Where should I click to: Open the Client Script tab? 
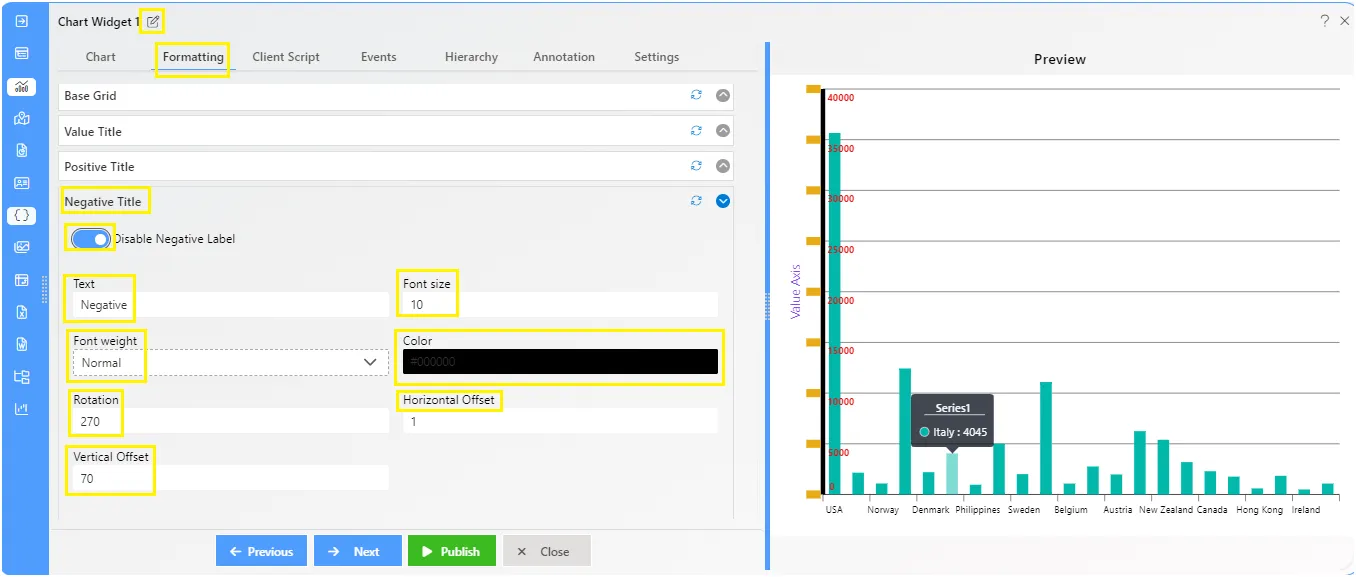pos(286,57)
